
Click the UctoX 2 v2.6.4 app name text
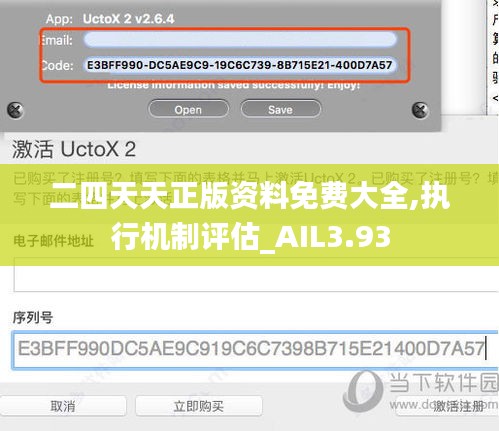(x=128, y=19)
